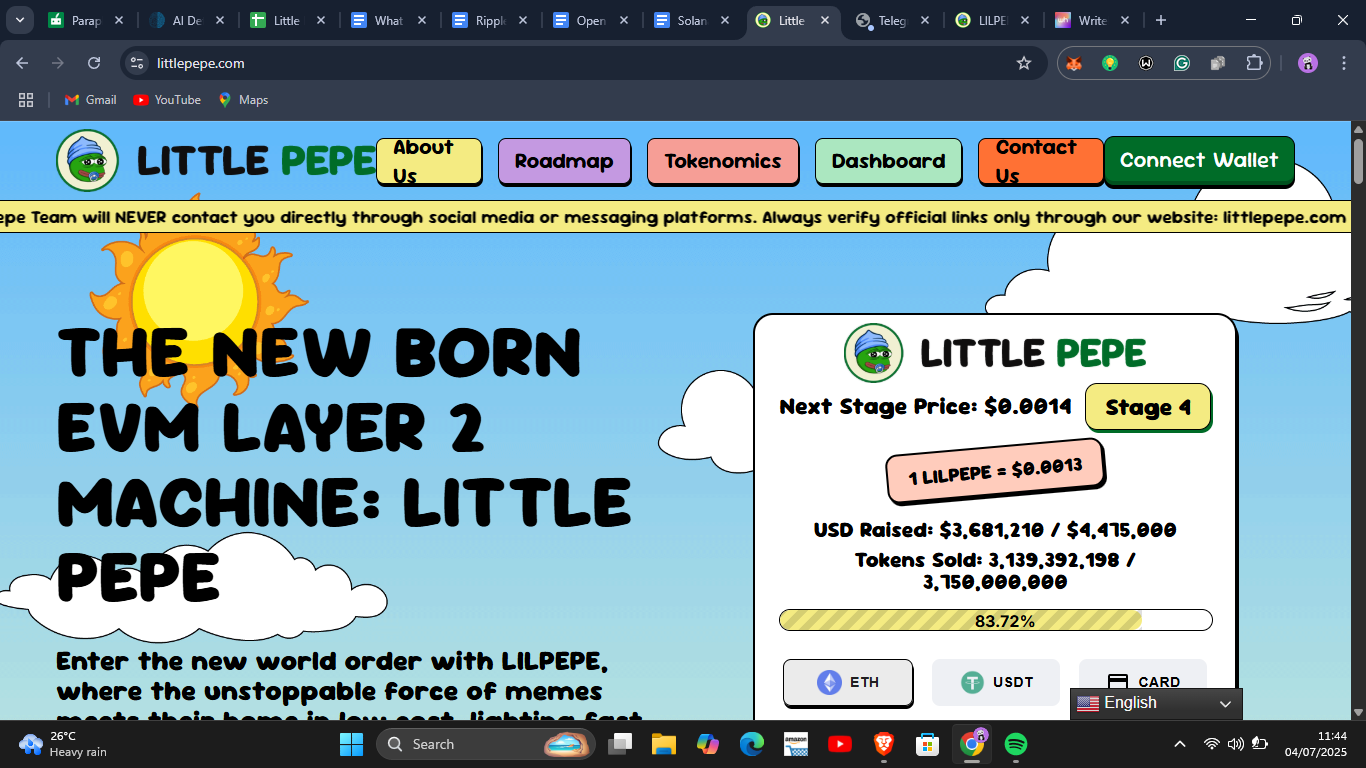Open the weather widget showing Heavy rain

(x=63, y=744)
